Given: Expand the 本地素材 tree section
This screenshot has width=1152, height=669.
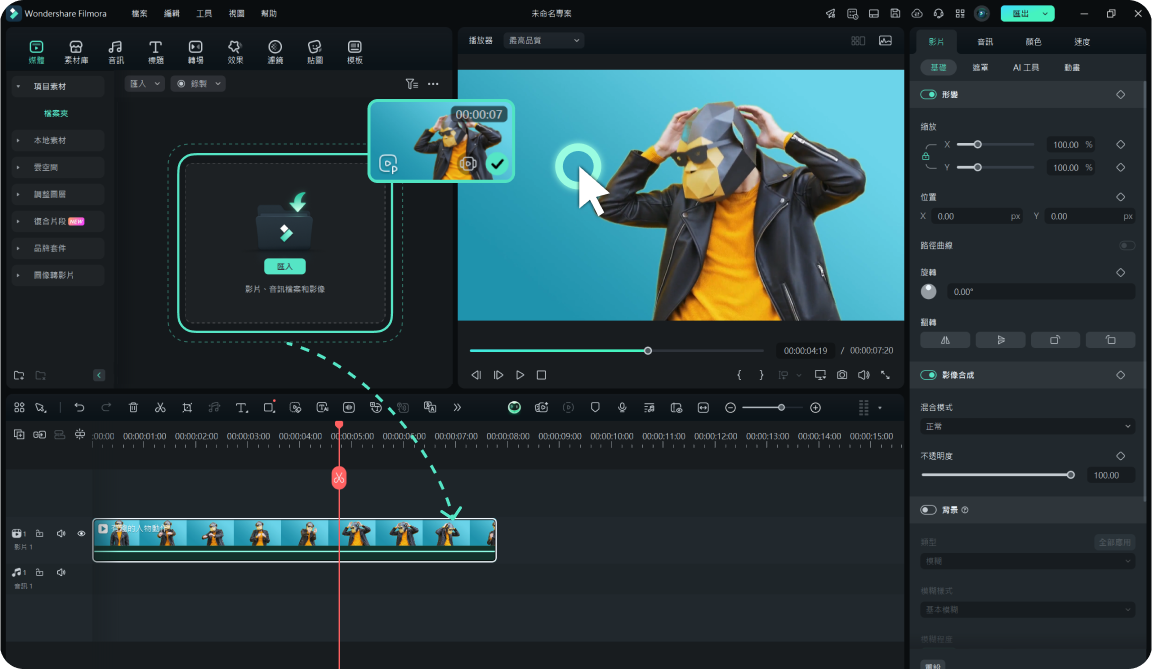Looking at the screenshot, I should click(18, 140).
